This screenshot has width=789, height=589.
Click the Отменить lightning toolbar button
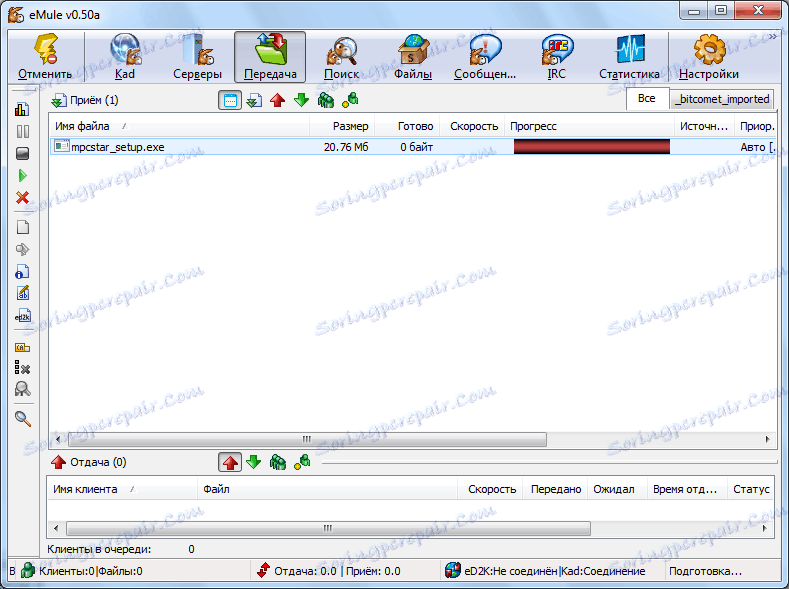pyautogui.click(x=45, y=57)
